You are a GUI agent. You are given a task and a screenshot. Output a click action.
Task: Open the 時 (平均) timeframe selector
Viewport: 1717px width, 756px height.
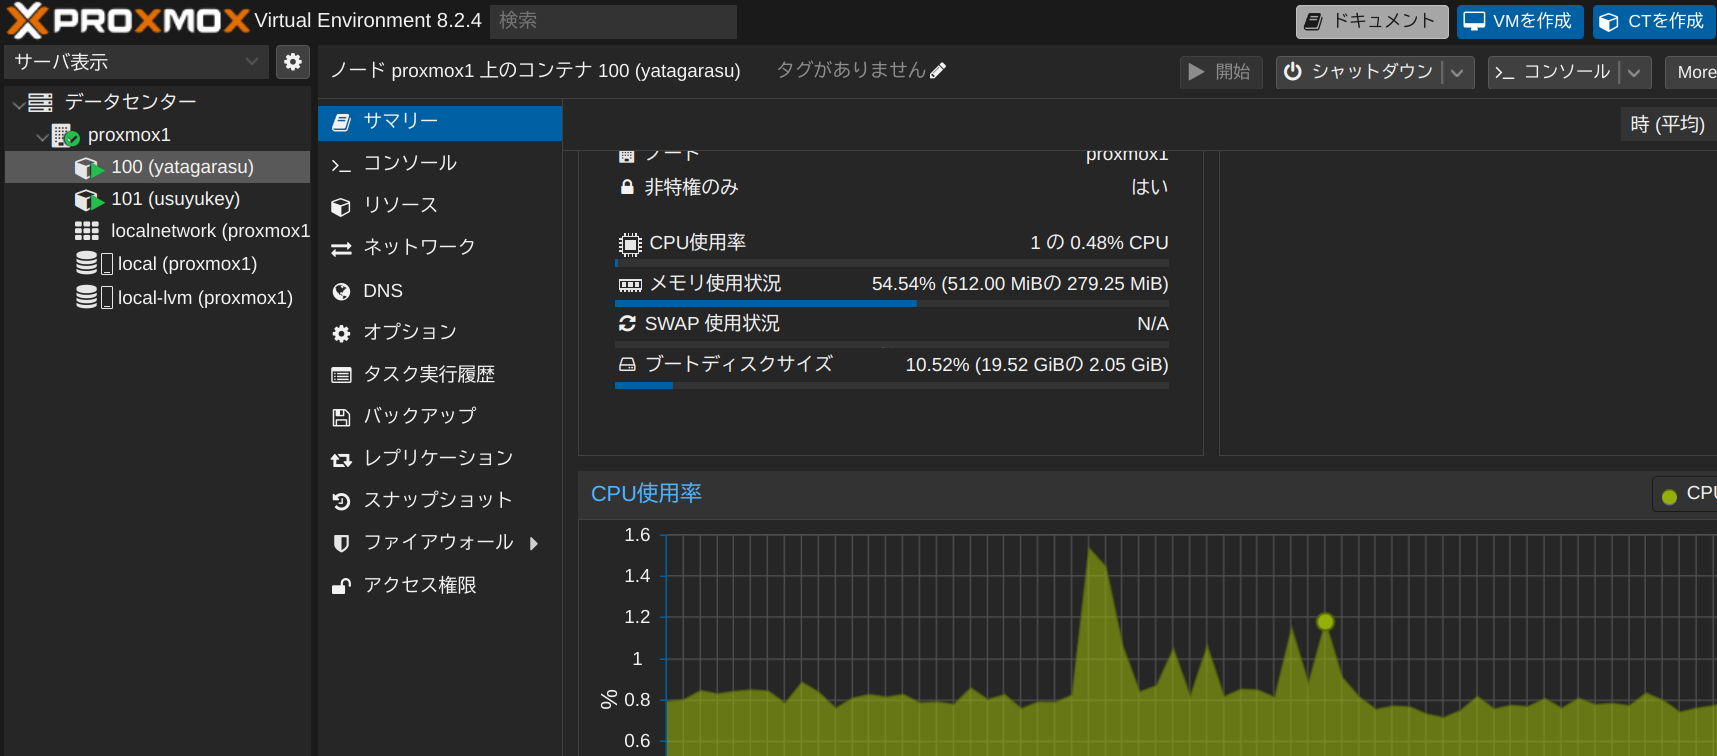[1668, 125]
